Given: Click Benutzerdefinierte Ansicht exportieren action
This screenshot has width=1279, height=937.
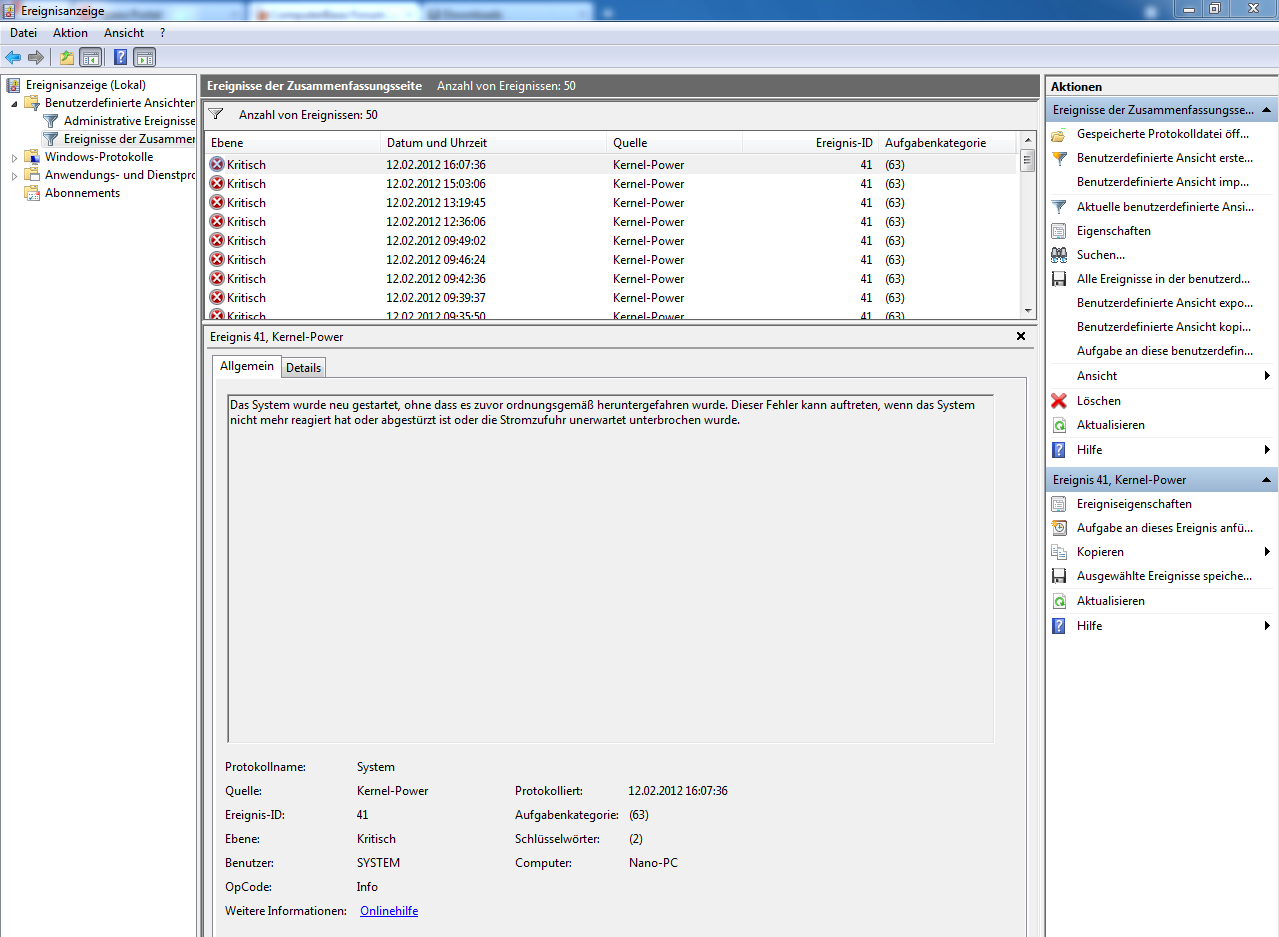Looking at the screenshot, I should pos(1164,303).
